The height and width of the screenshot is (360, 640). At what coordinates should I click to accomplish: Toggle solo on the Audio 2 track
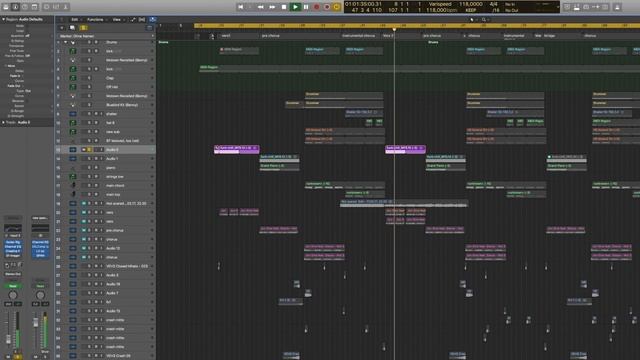(89, 150)
